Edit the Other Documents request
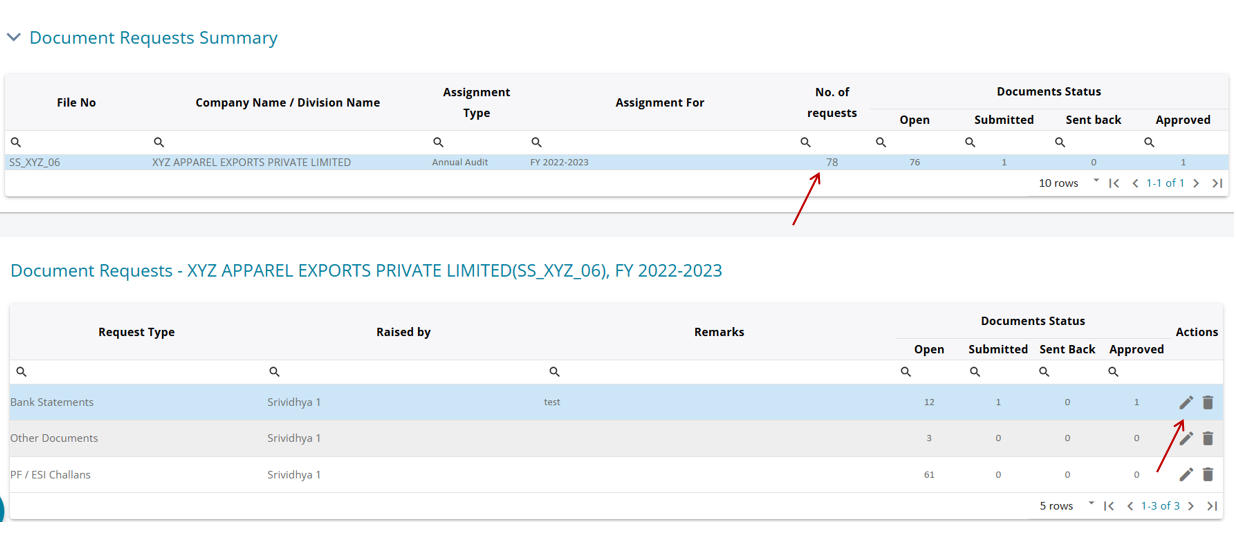This screenshot has width=1236, height=535. point(1186,438)
